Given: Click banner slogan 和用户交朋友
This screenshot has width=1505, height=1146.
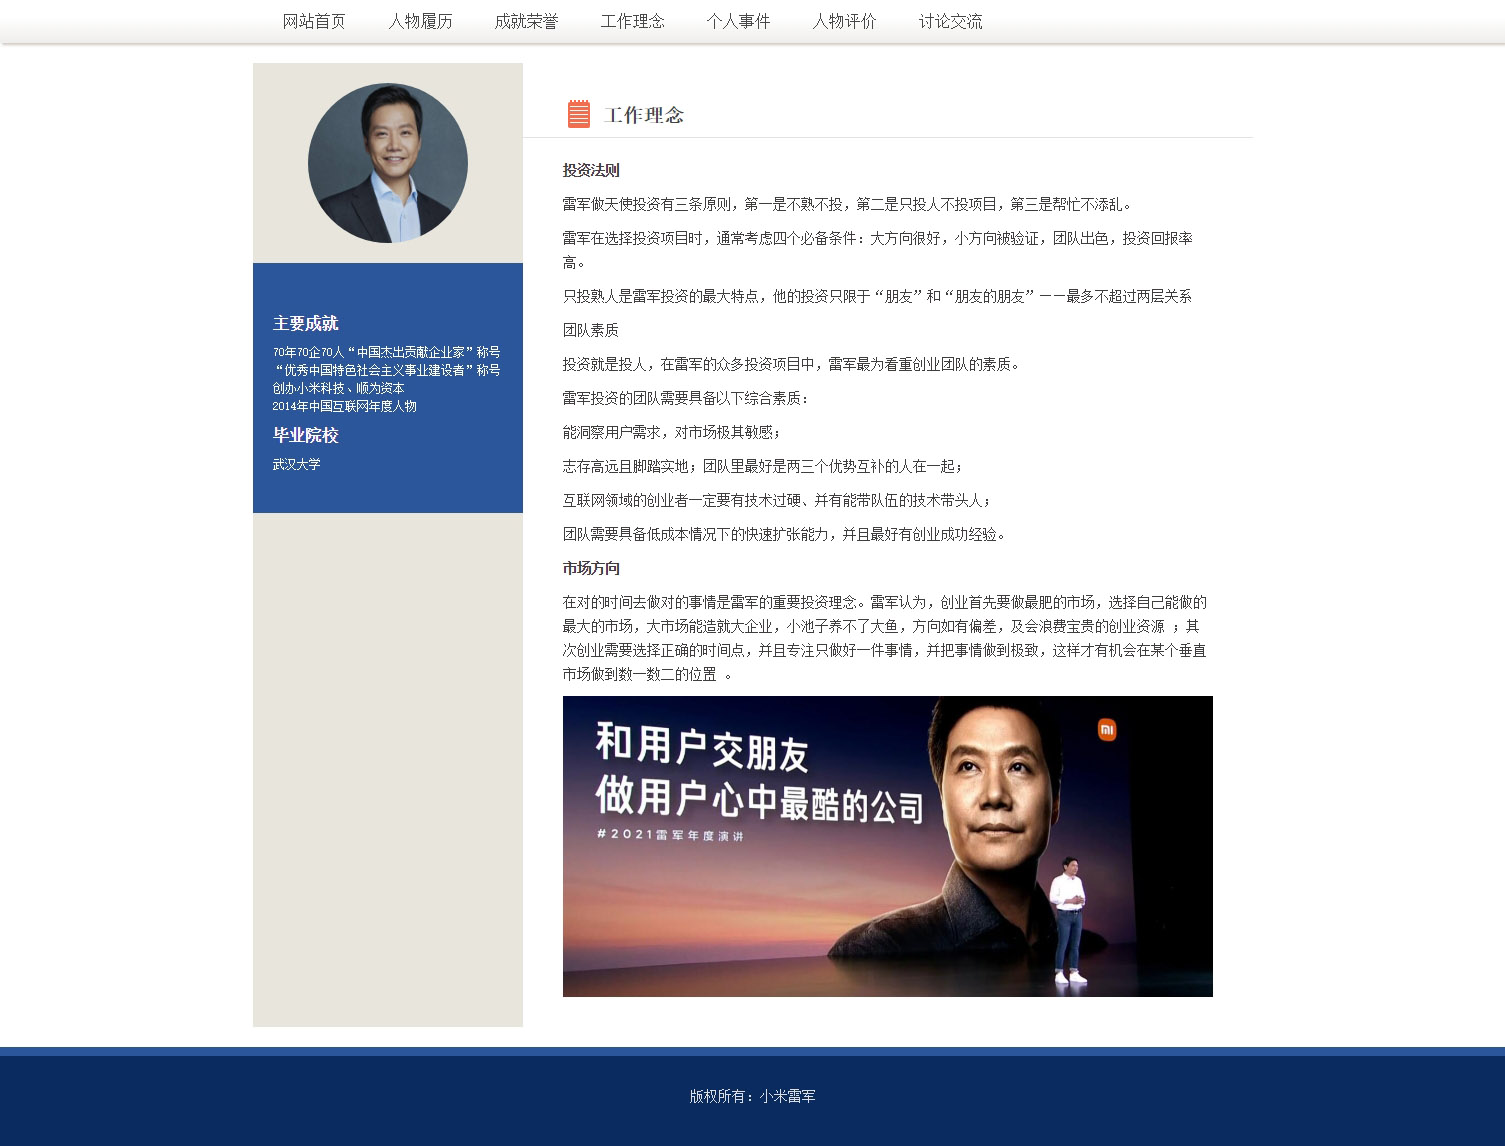Looking at the screenshot, I should click(701, 747).
